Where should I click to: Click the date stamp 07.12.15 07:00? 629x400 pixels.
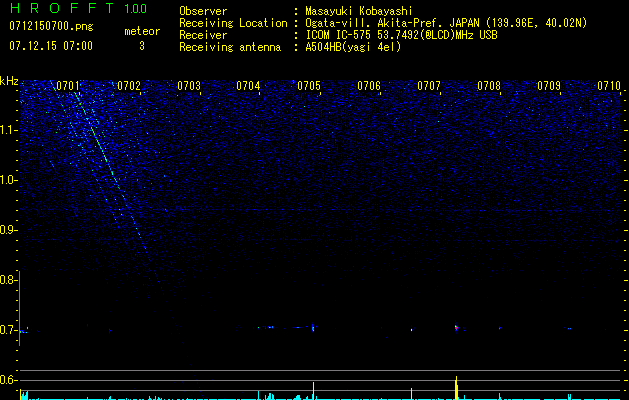pyautogui.click(x=51, y=46)
